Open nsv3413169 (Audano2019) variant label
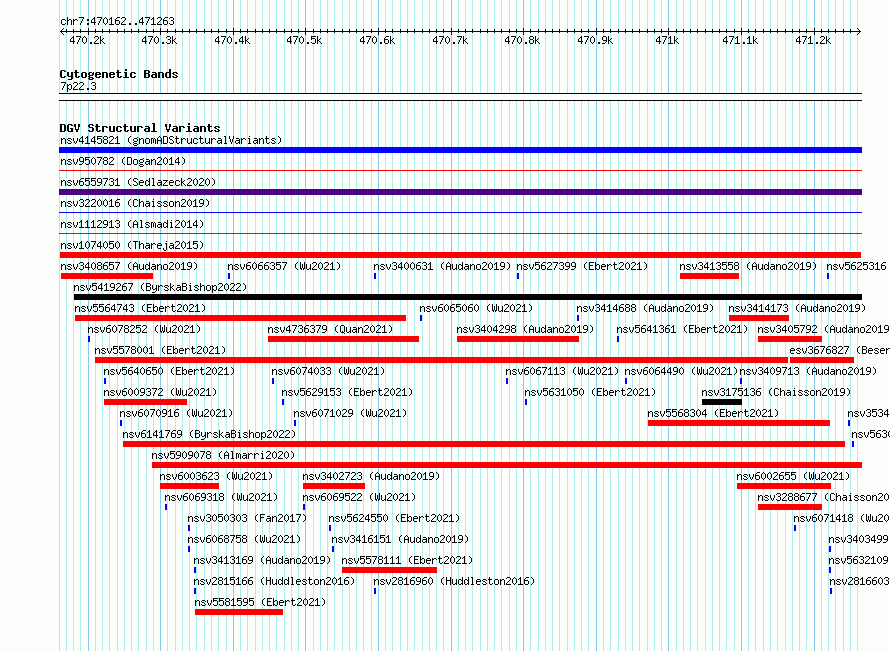The width and height of the screenshot is (890, 651). click(x=262, y=560)
